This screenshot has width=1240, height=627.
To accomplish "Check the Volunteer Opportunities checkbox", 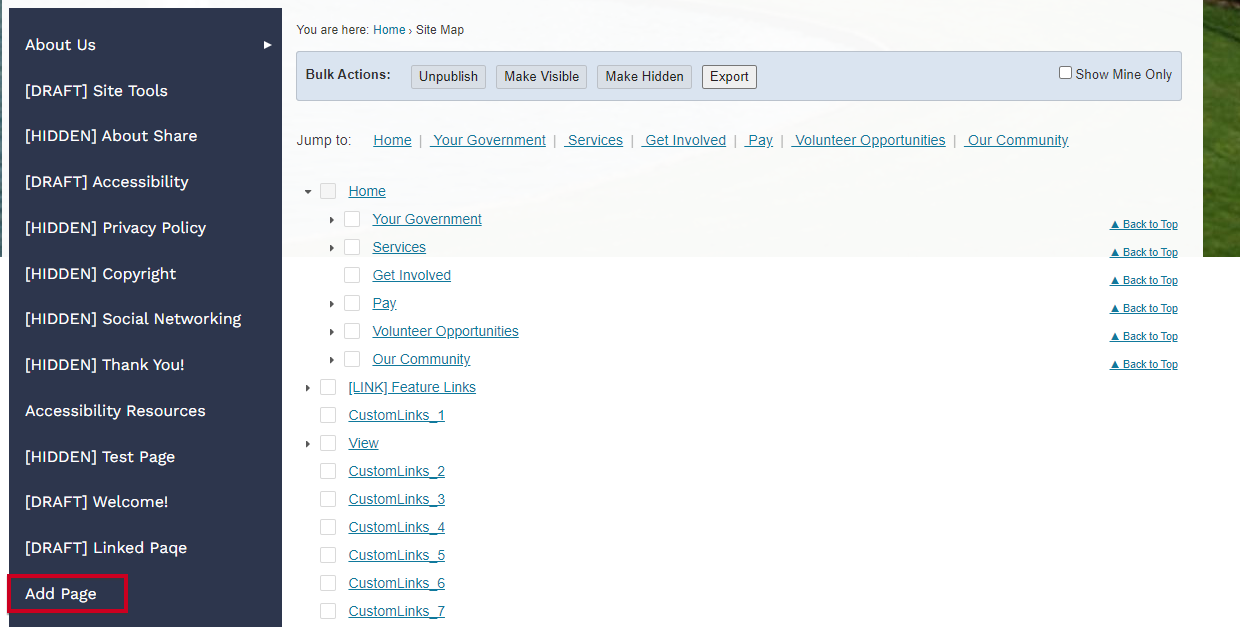I will click(x=352, y=331).
